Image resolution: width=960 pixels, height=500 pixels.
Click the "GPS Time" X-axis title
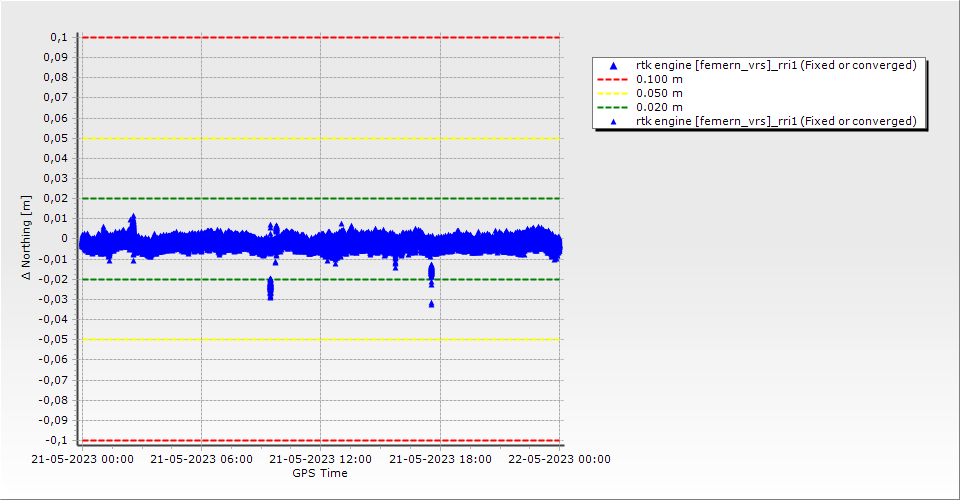tap(320, 473)
